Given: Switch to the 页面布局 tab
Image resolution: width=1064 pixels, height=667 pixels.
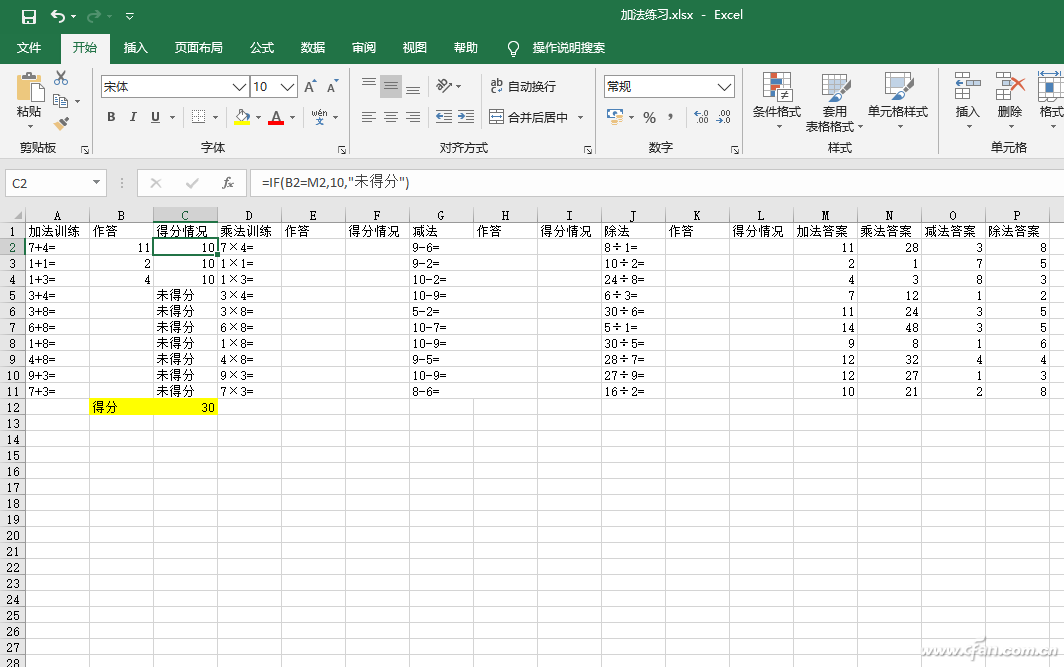Looking at the screenshot, I should tap(199, 47).
